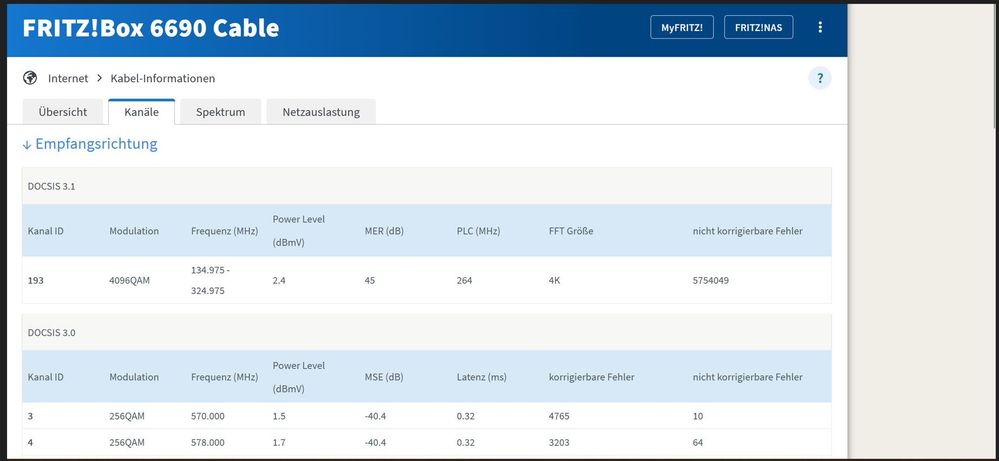The image size is (999, 461).
Task: Open FRITZ!NAS page
Action: click(x=758, y=27)
